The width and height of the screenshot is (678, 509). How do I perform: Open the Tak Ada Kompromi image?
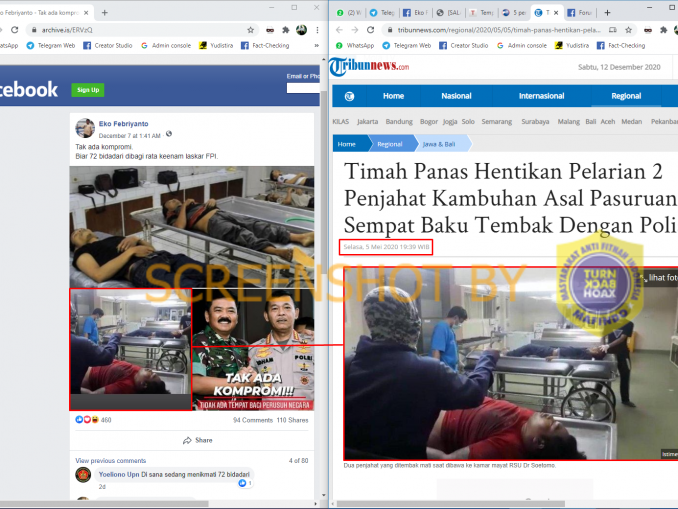coord(253,349)
